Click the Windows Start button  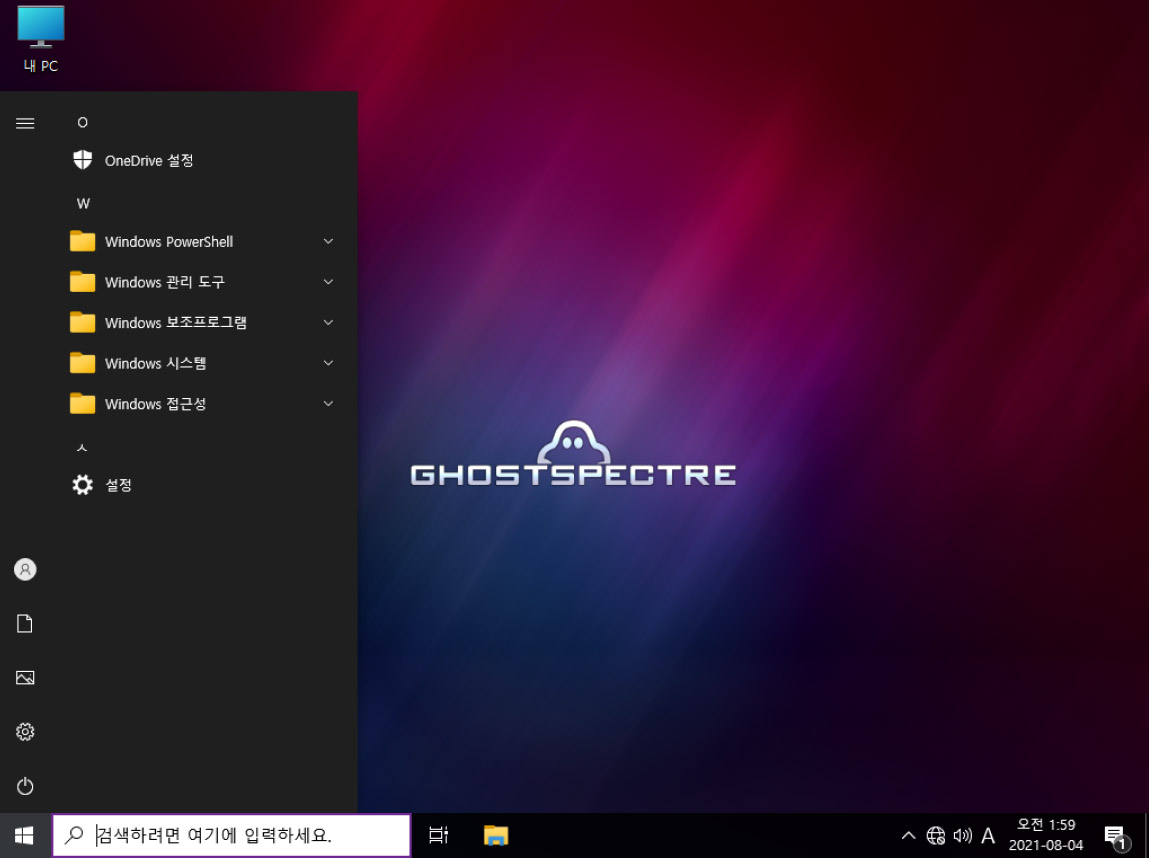tap(24, 835)
